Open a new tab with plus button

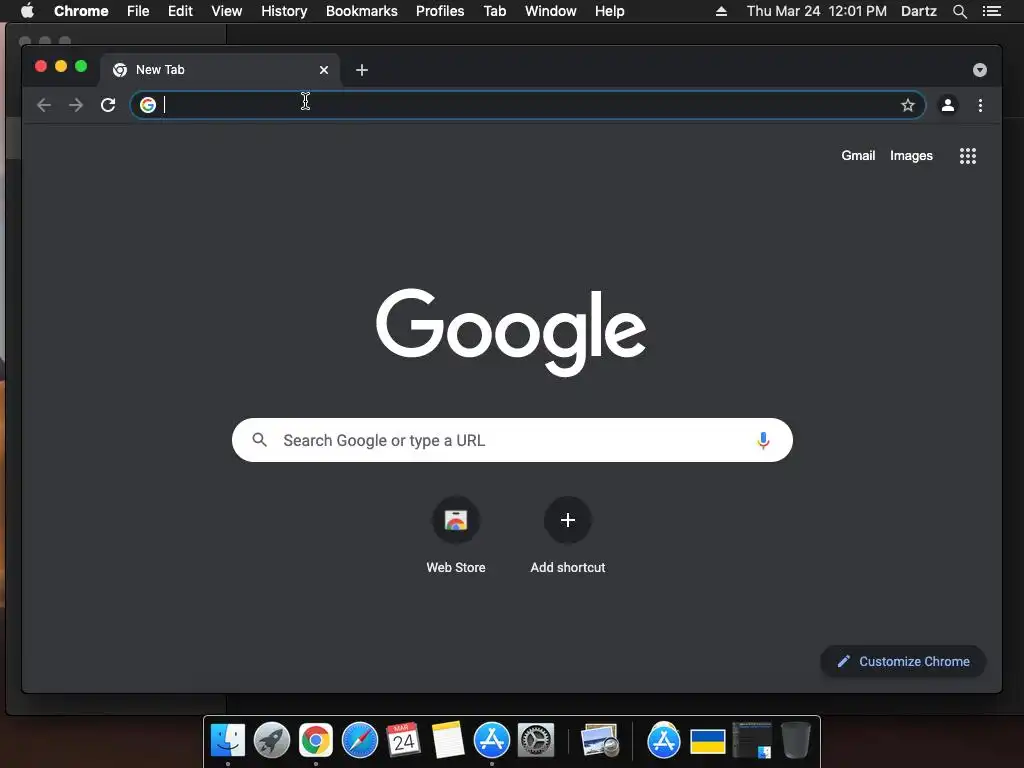tap(362, 70)
